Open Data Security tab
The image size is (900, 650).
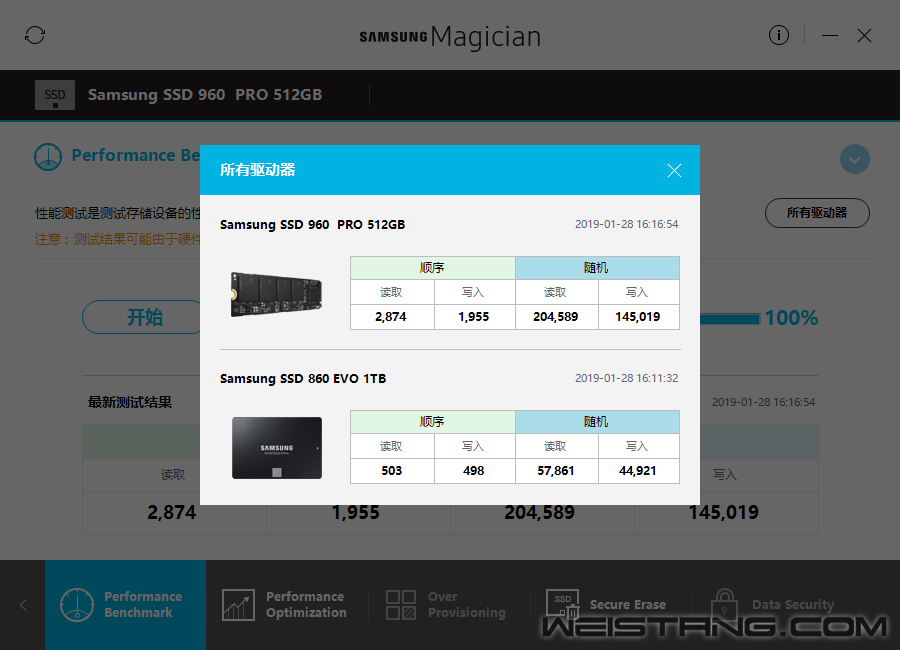click(772, 605)
